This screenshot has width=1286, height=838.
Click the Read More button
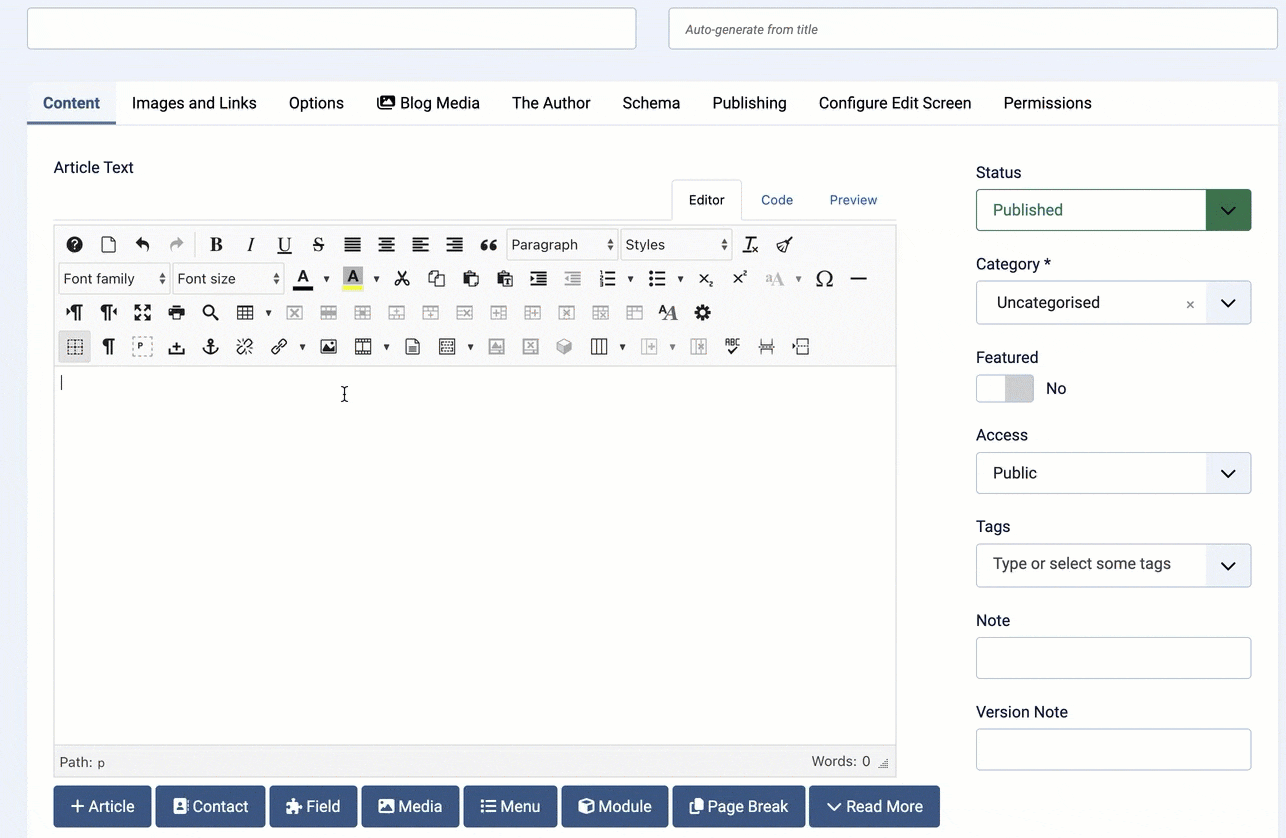click(x=873, y=806)
